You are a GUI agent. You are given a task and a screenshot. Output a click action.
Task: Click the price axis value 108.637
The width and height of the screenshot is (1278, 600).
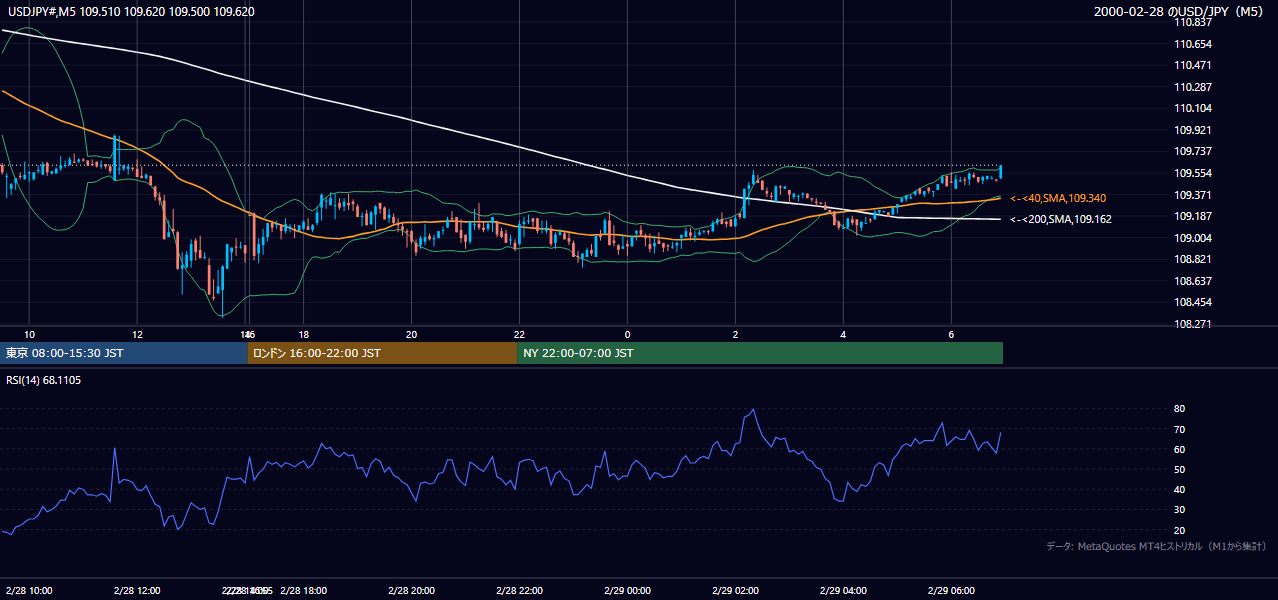[1194, 280]
